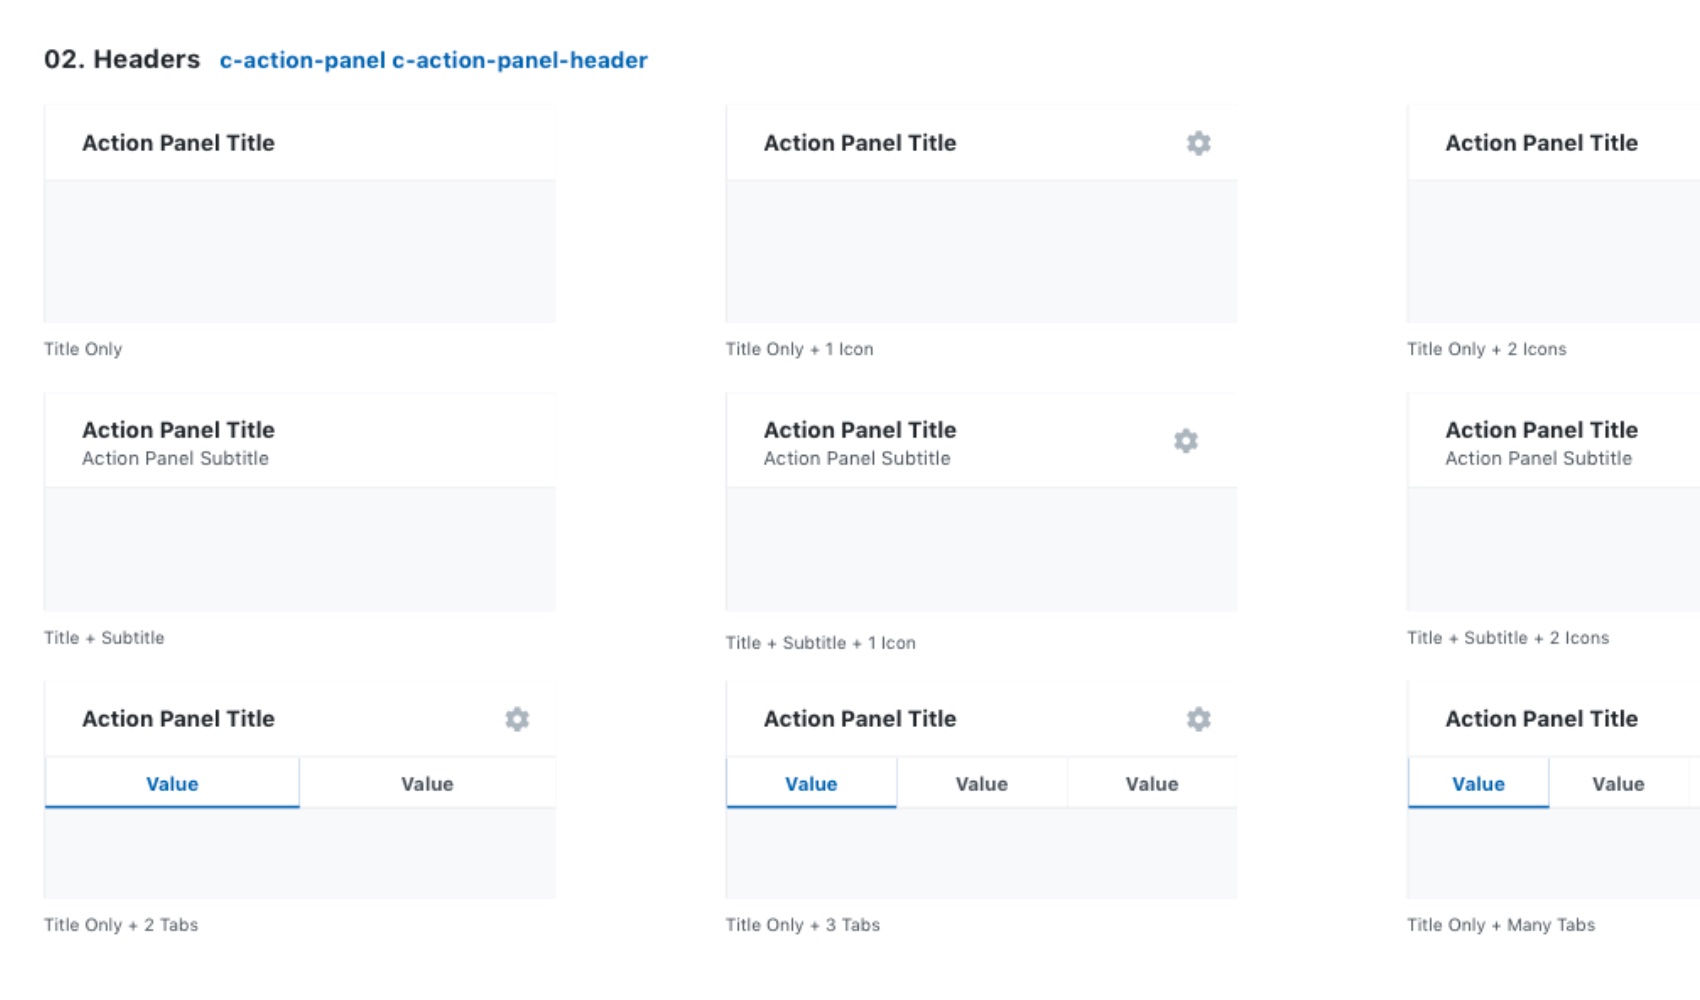Open the c-action-panel link

point(302,60)
